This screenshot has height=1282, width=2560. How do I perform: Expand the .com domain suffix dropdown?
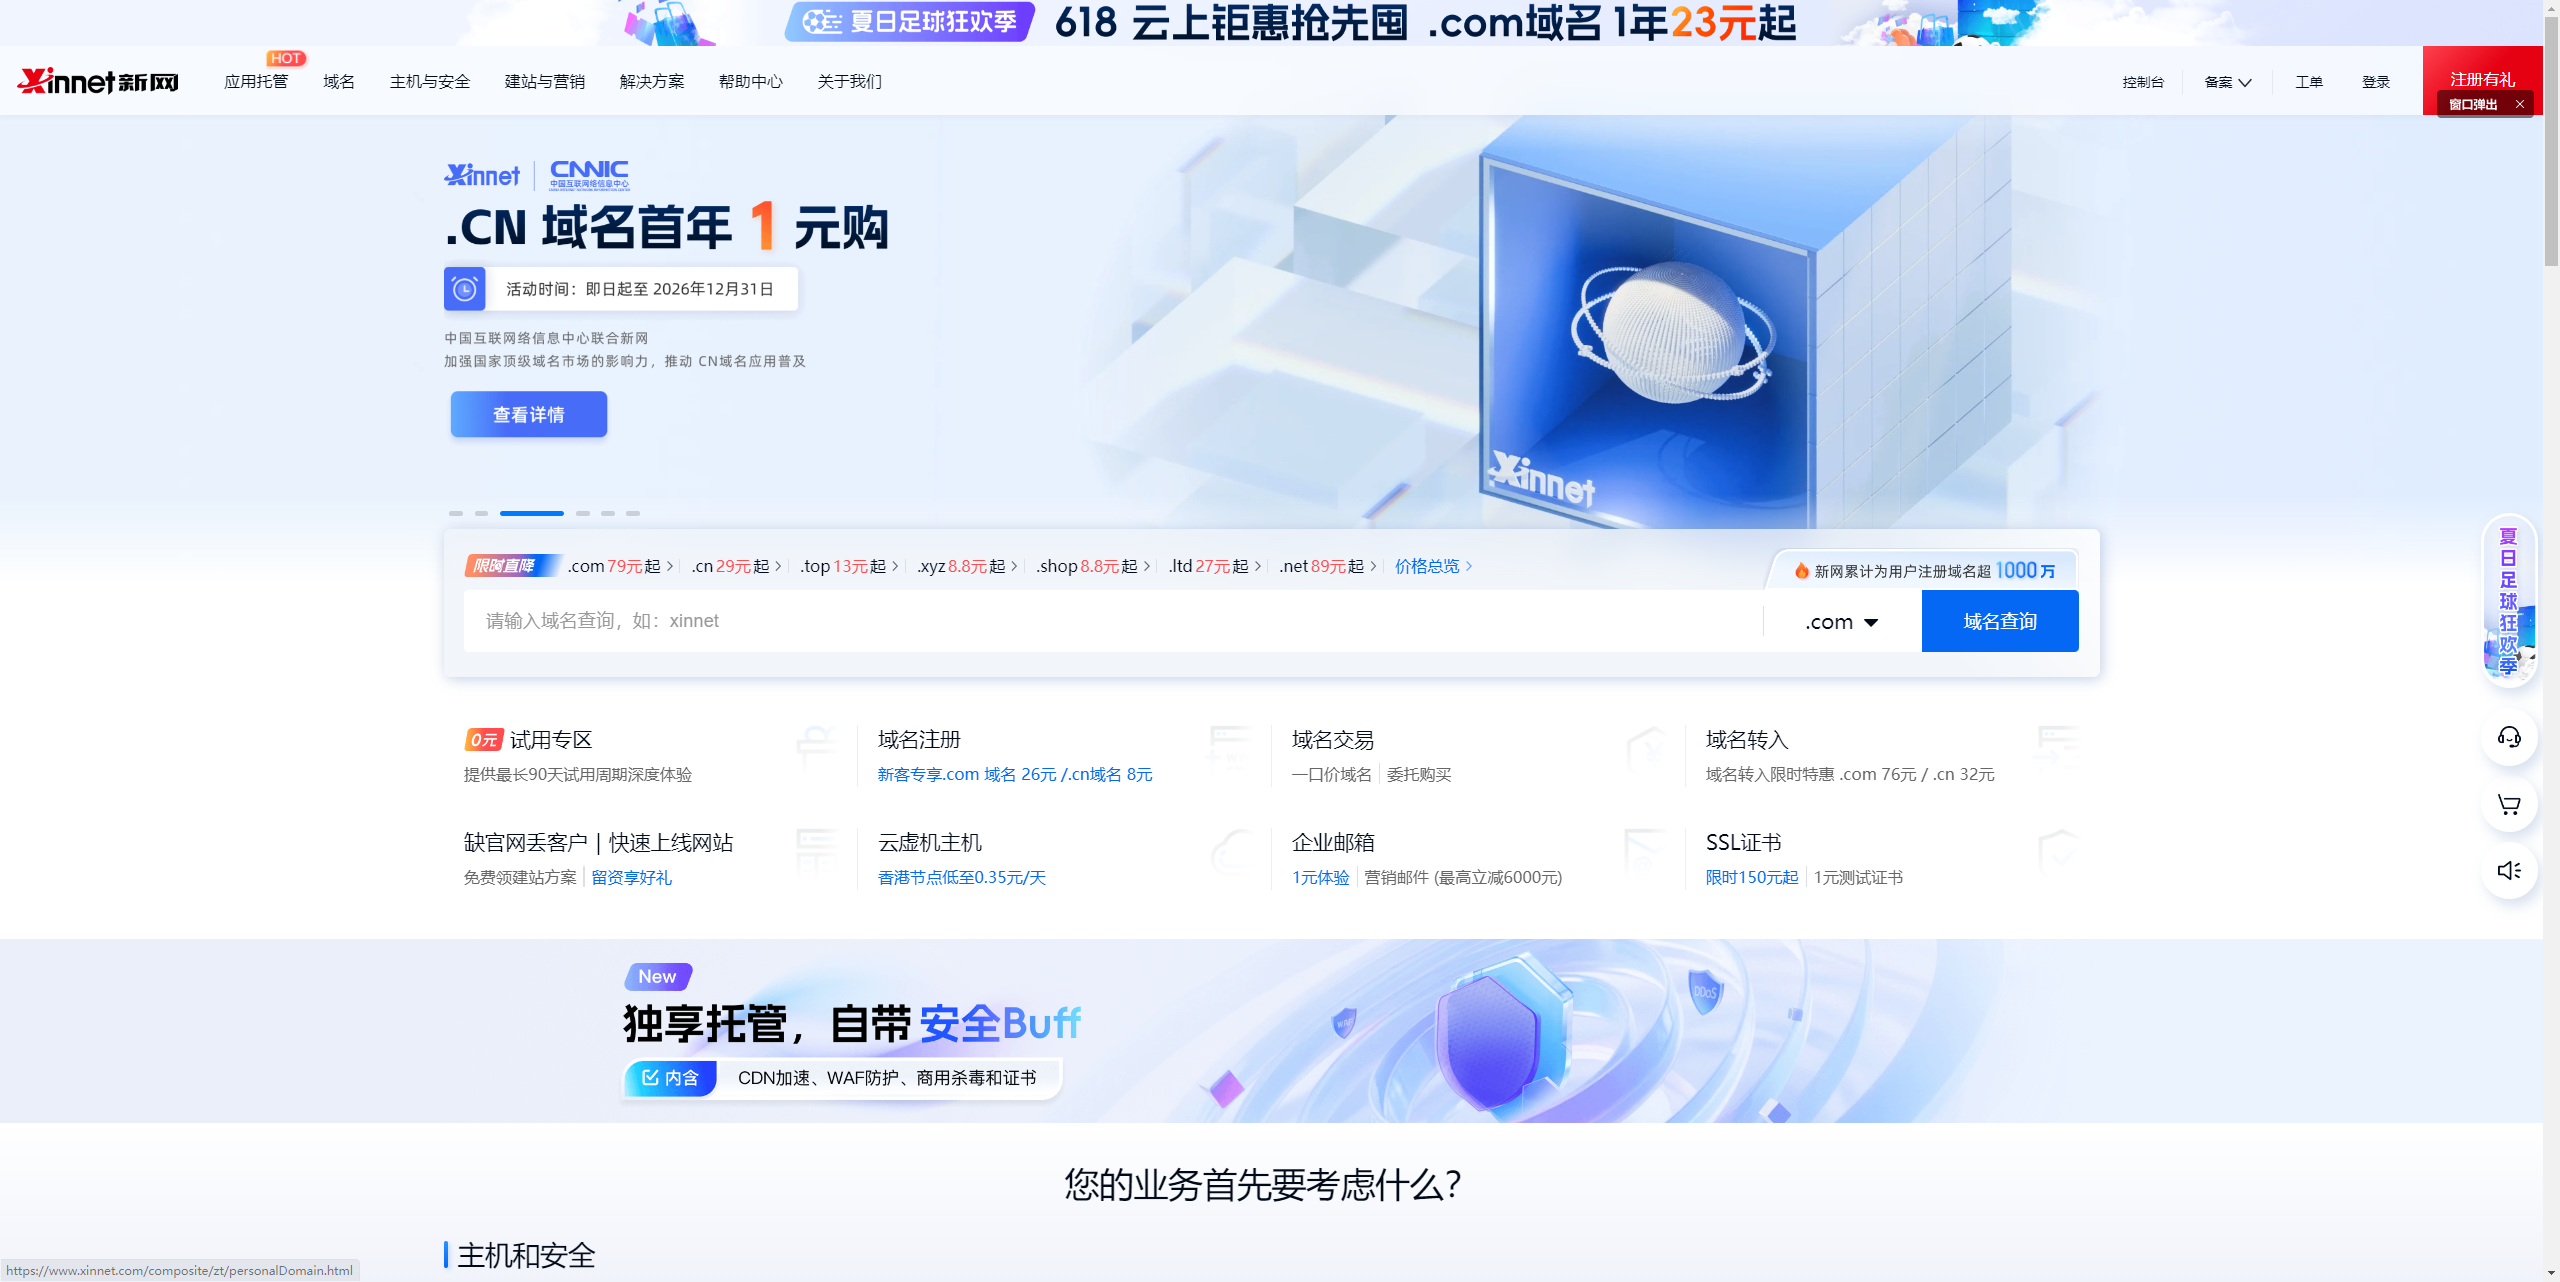click(x=1842, y=622)
